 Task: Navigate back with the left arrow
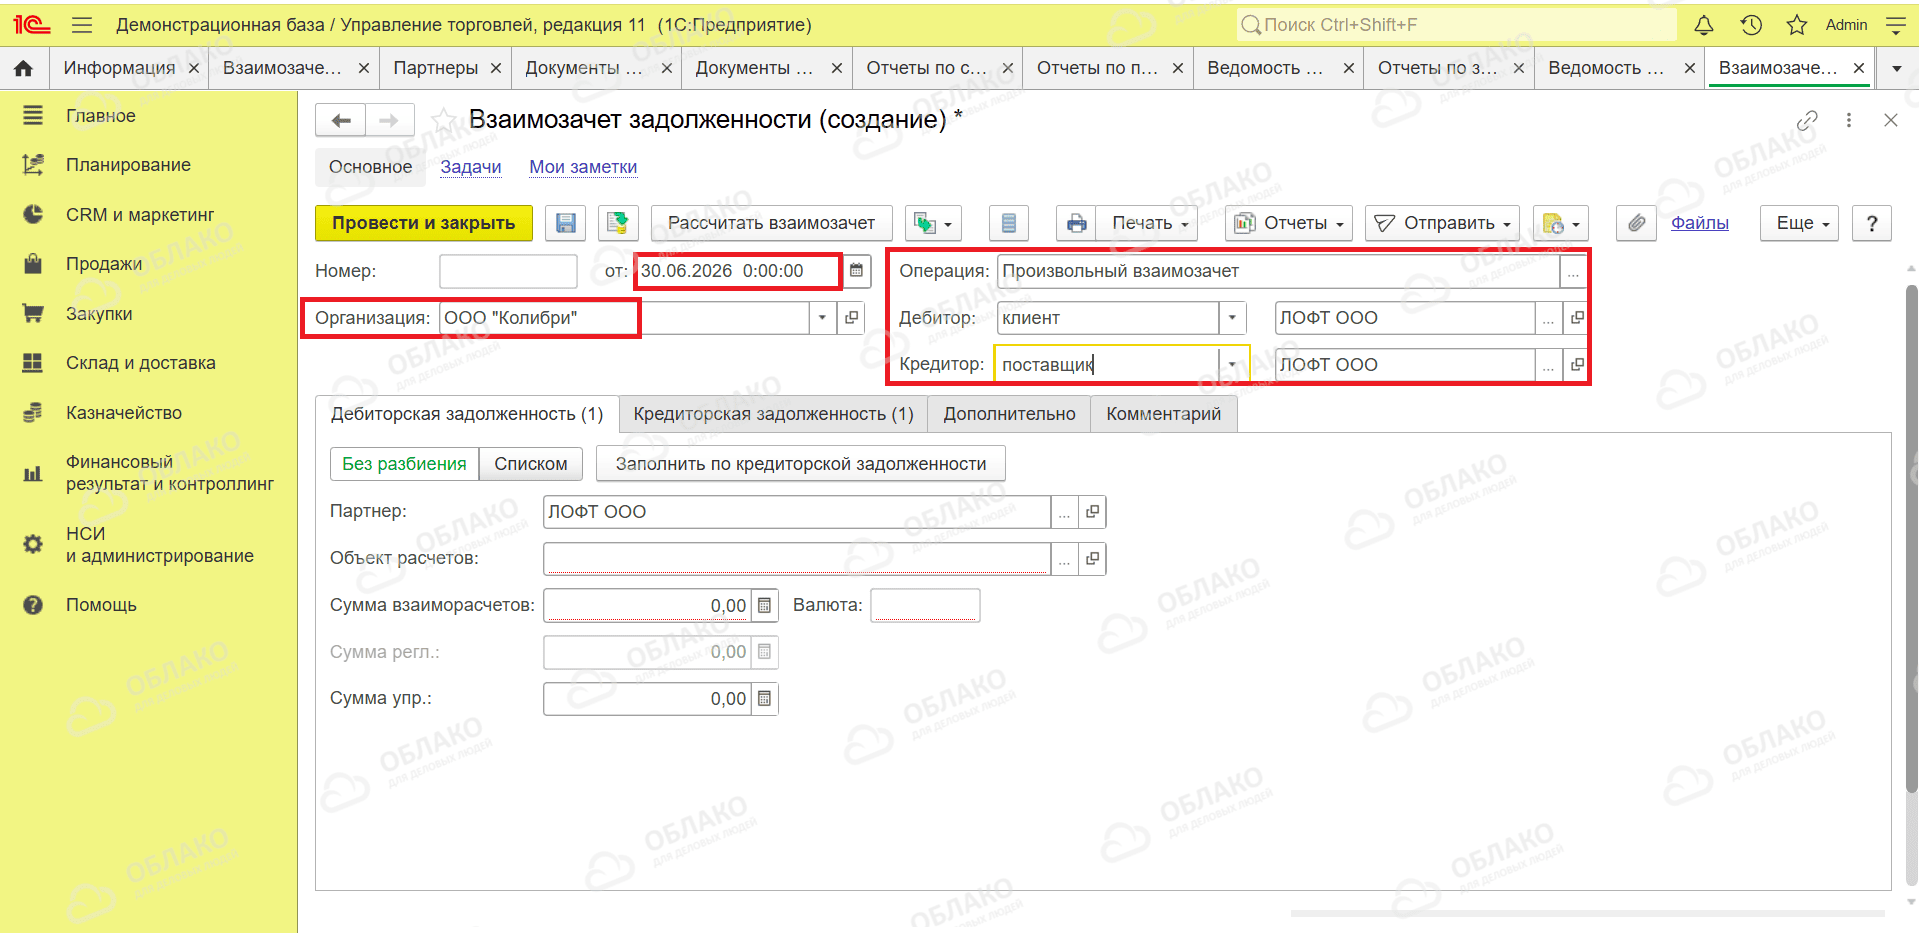[x=341, y=121]
